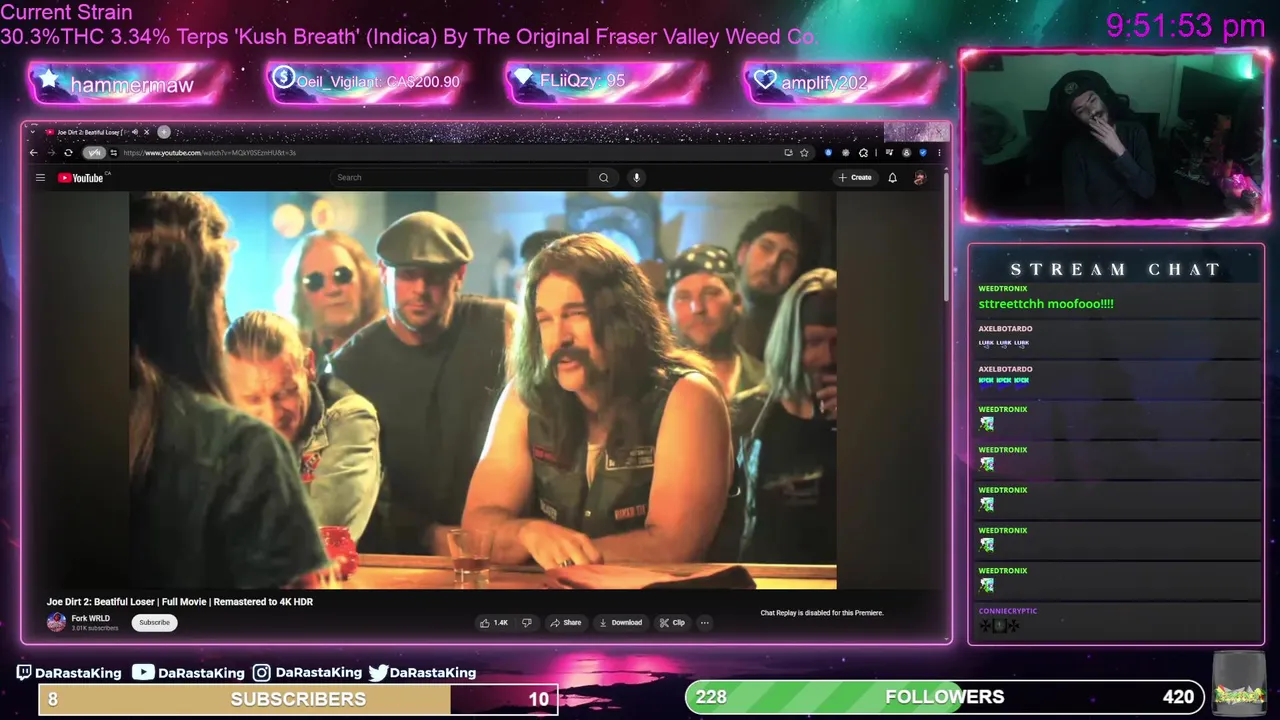Click CONNIECRYPTIC username in stream chat
The image size is (1280, 720).
1007,611
